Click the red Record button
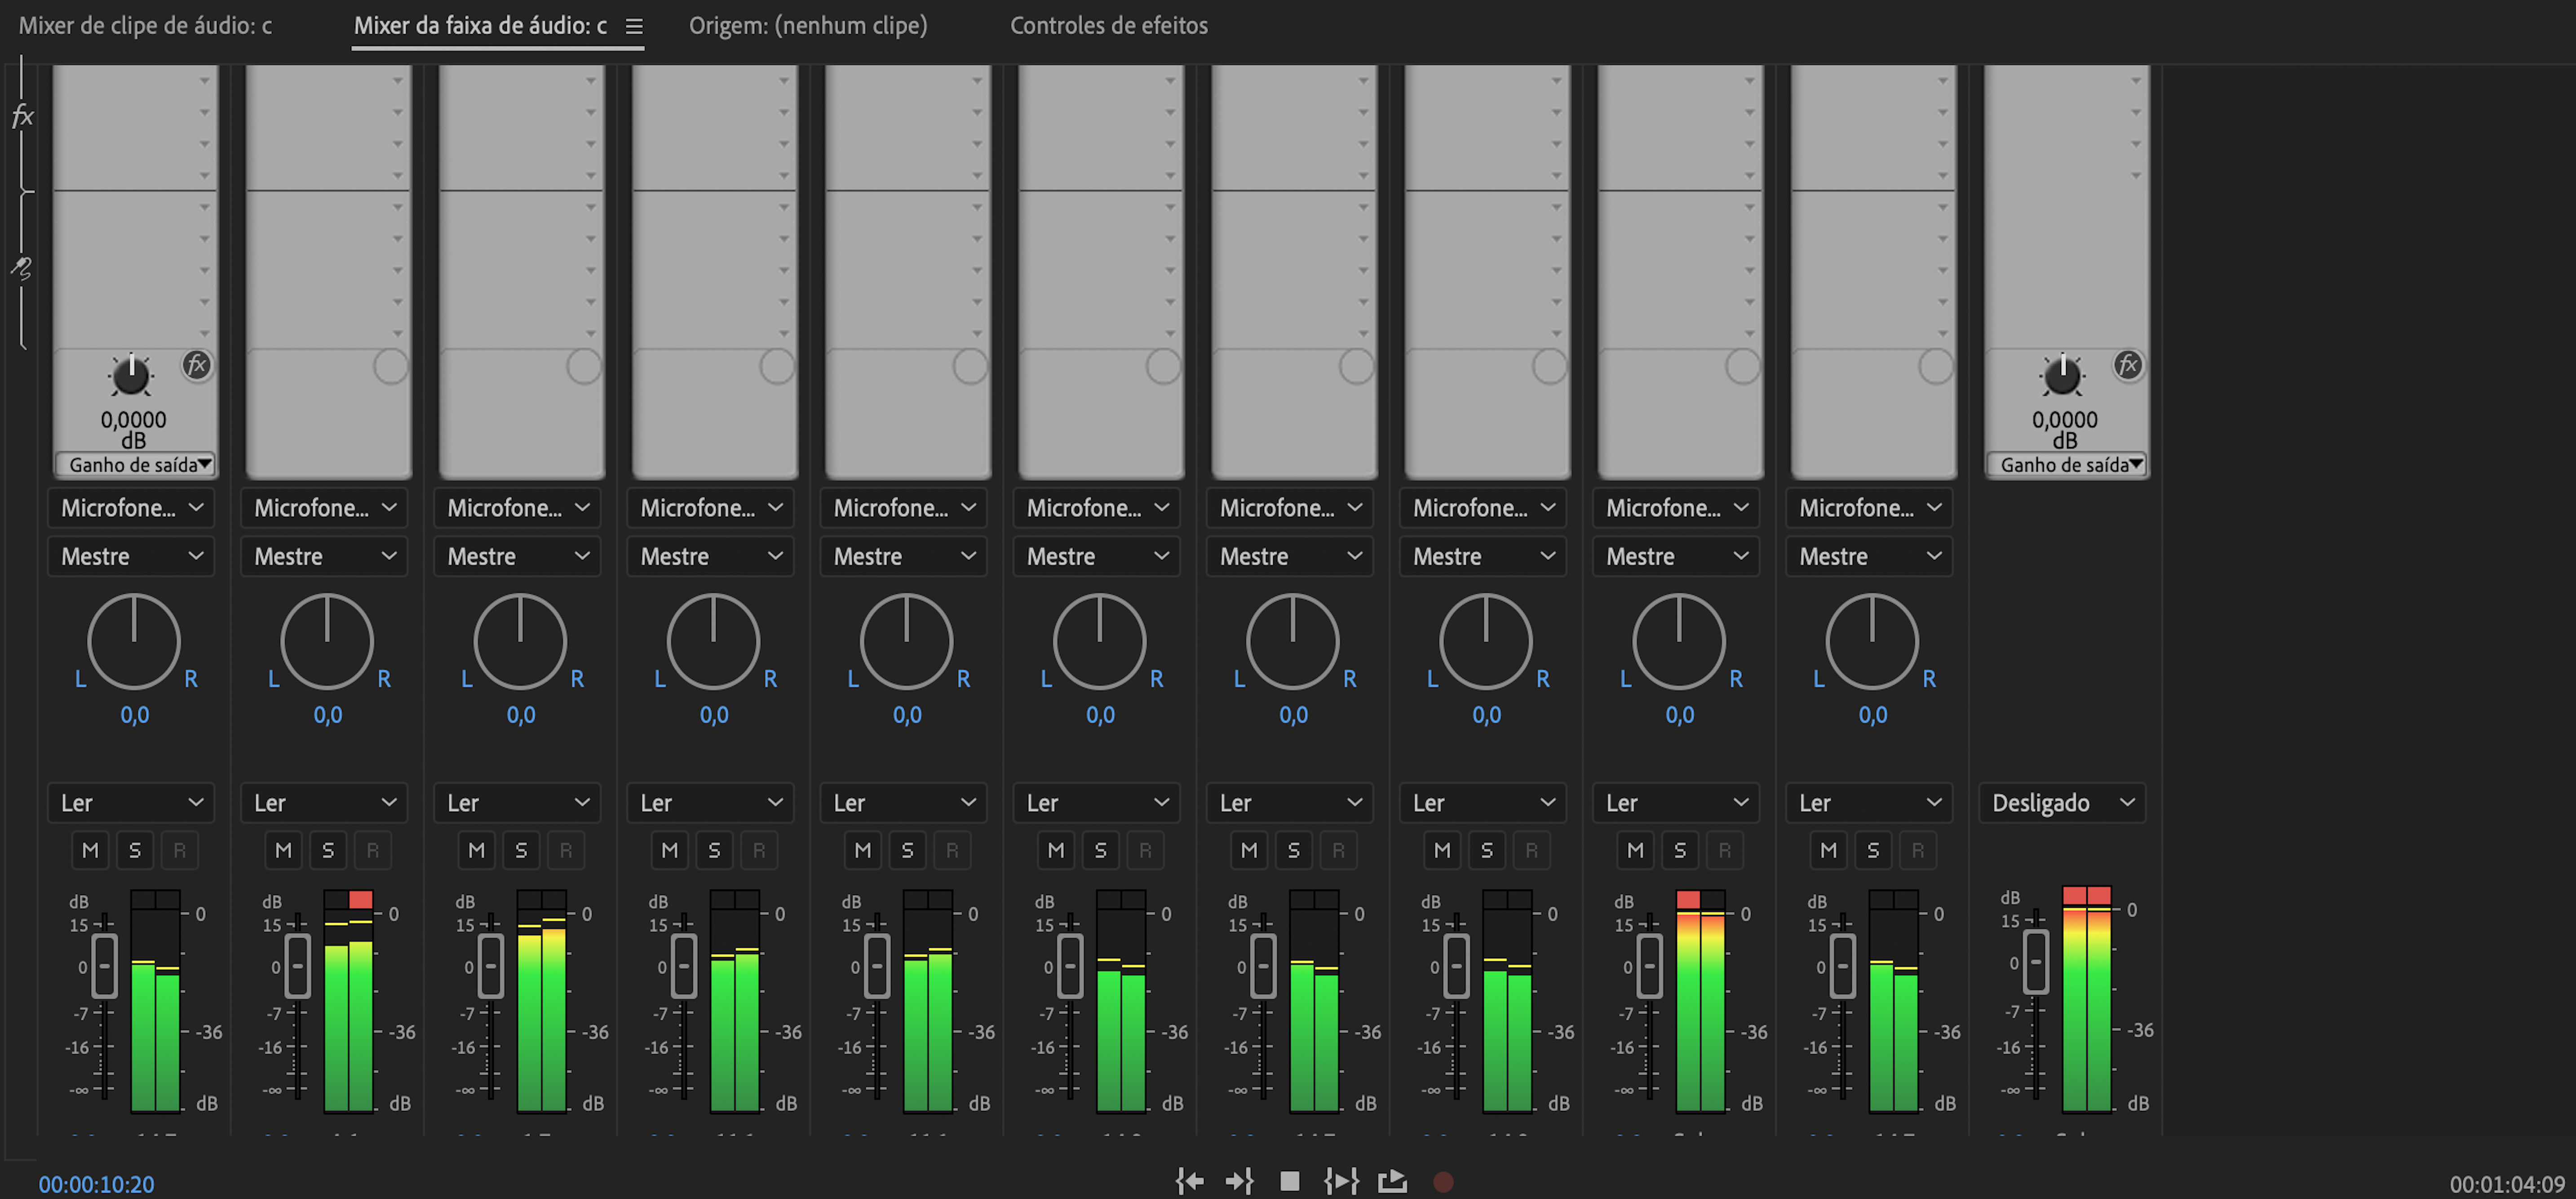Screen dimensions: 2576x1199 1442,1181
